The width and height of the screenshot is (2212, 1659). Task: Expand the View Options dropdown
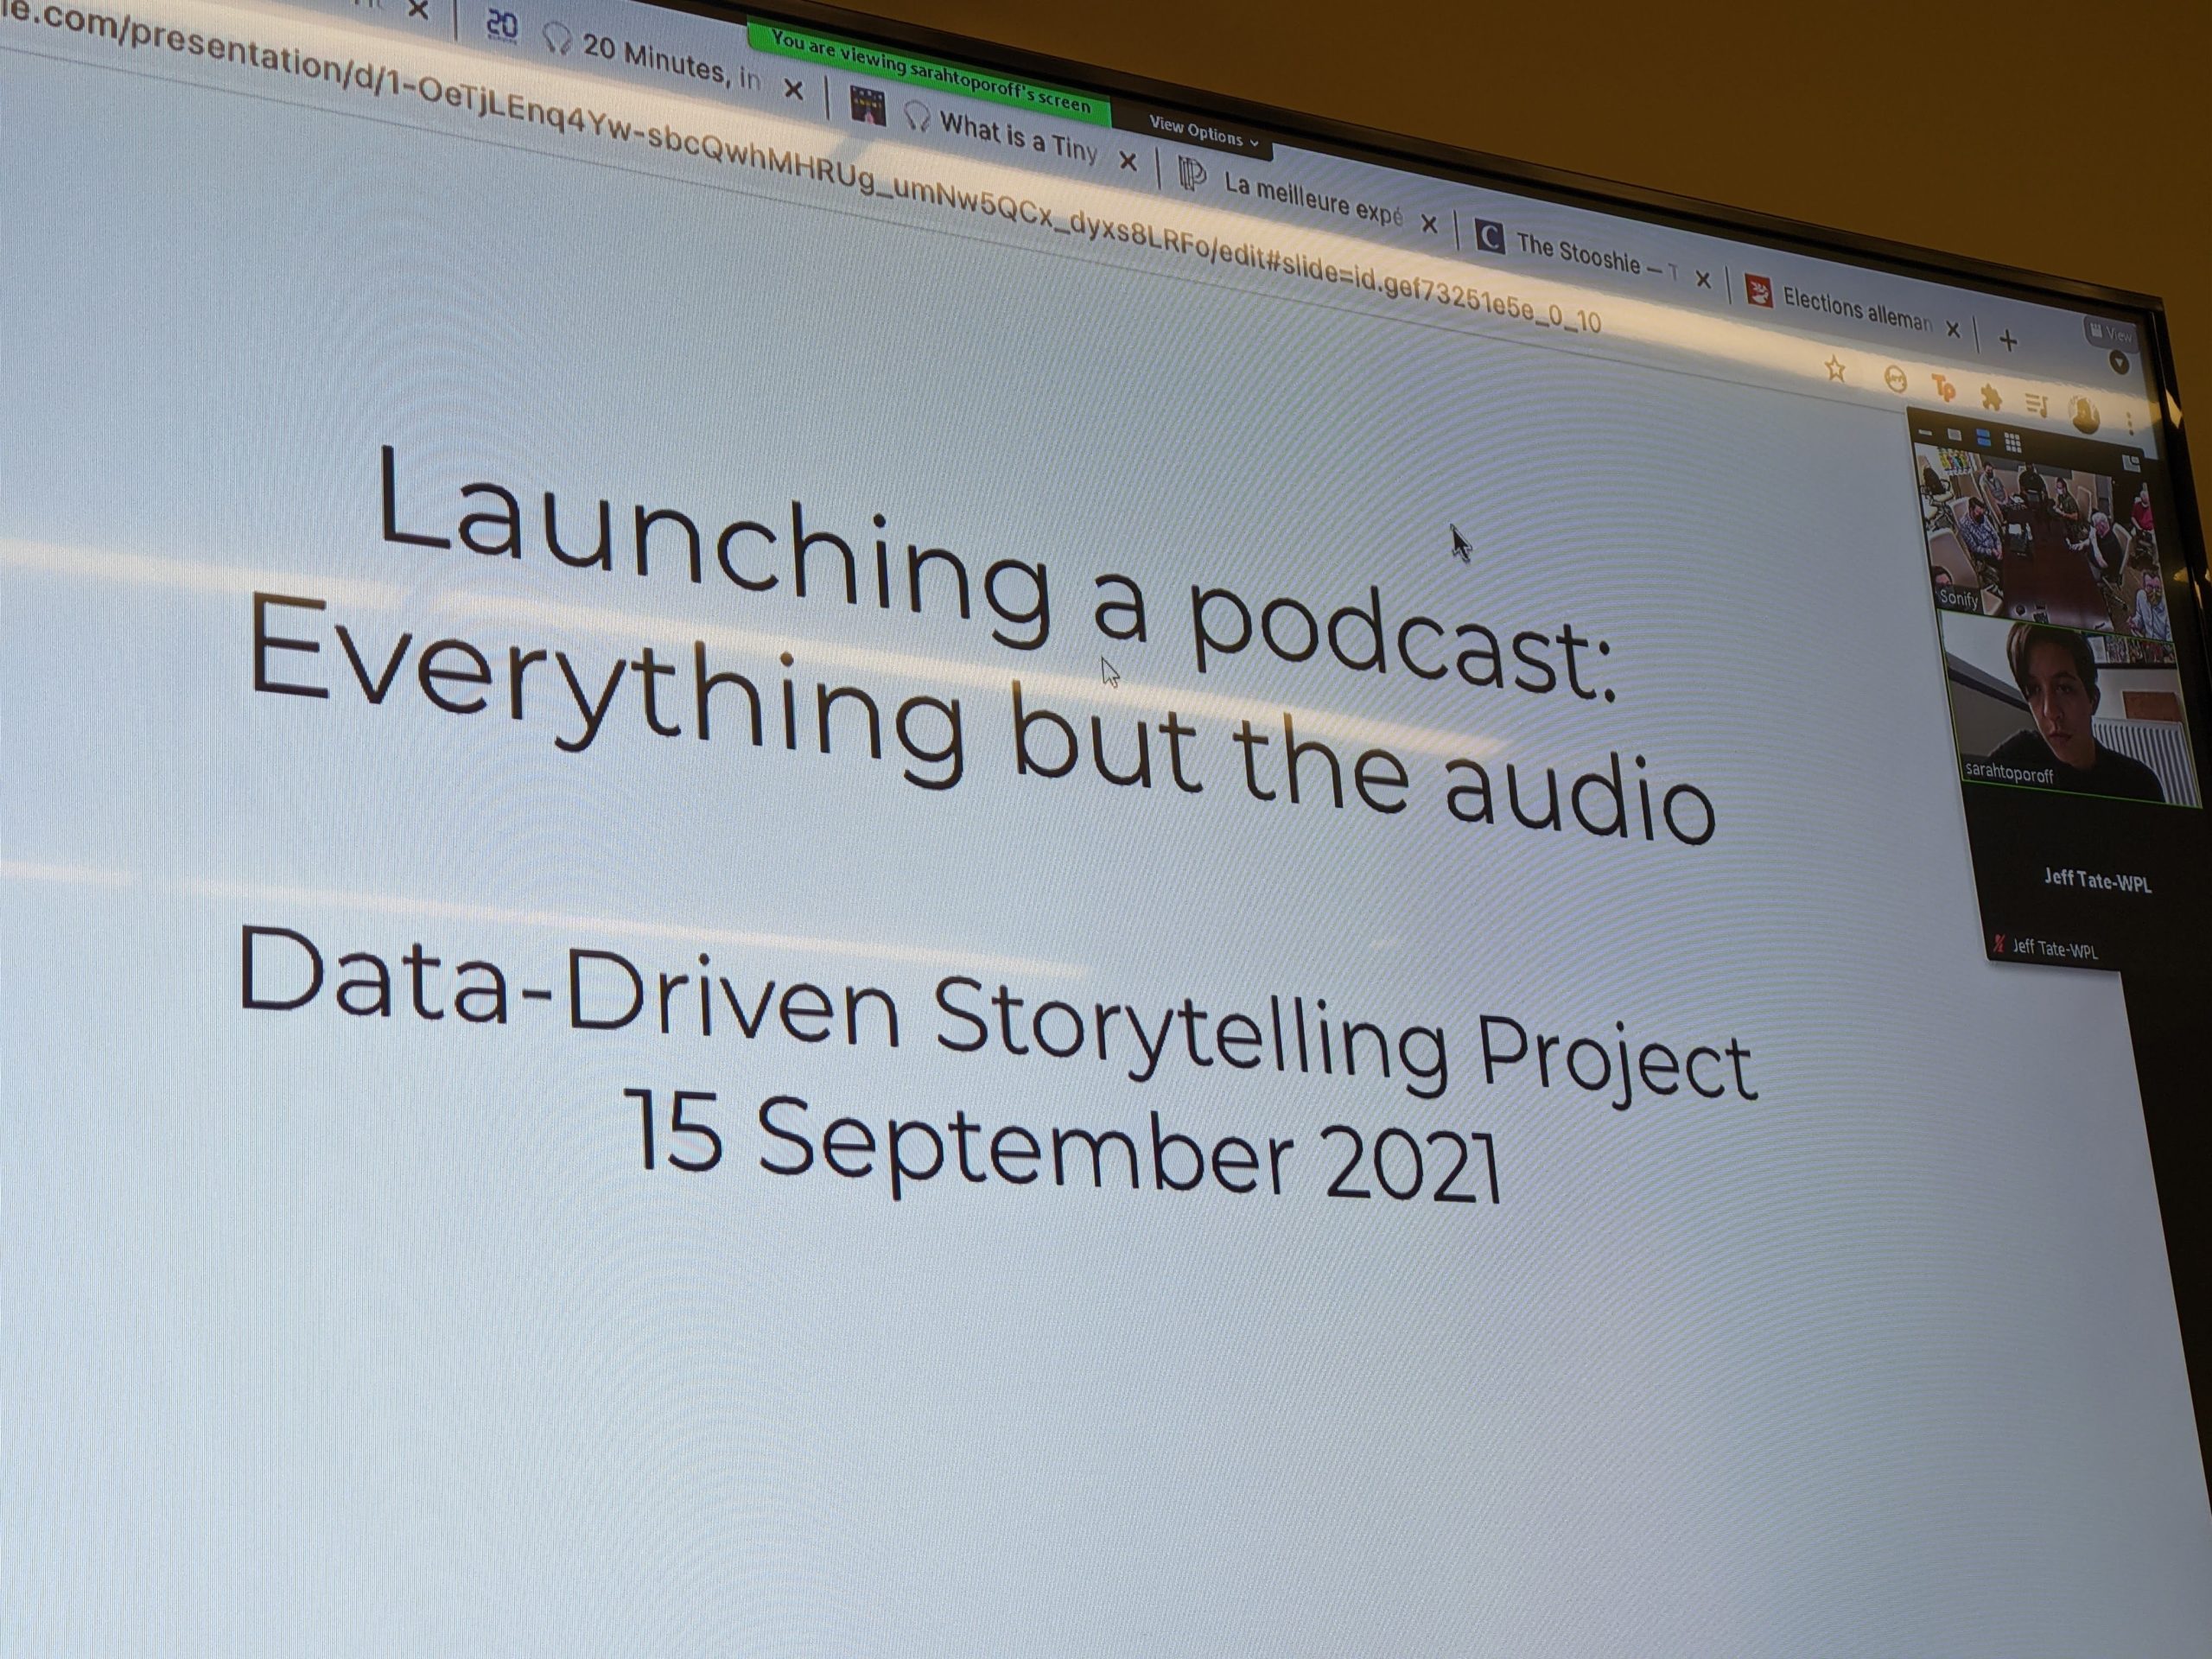click(1203, 133)
